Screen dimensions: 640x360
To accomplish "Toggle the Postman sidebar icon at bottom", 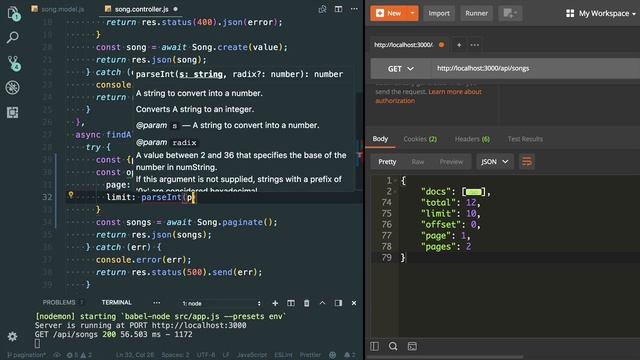I will (374, 347).
